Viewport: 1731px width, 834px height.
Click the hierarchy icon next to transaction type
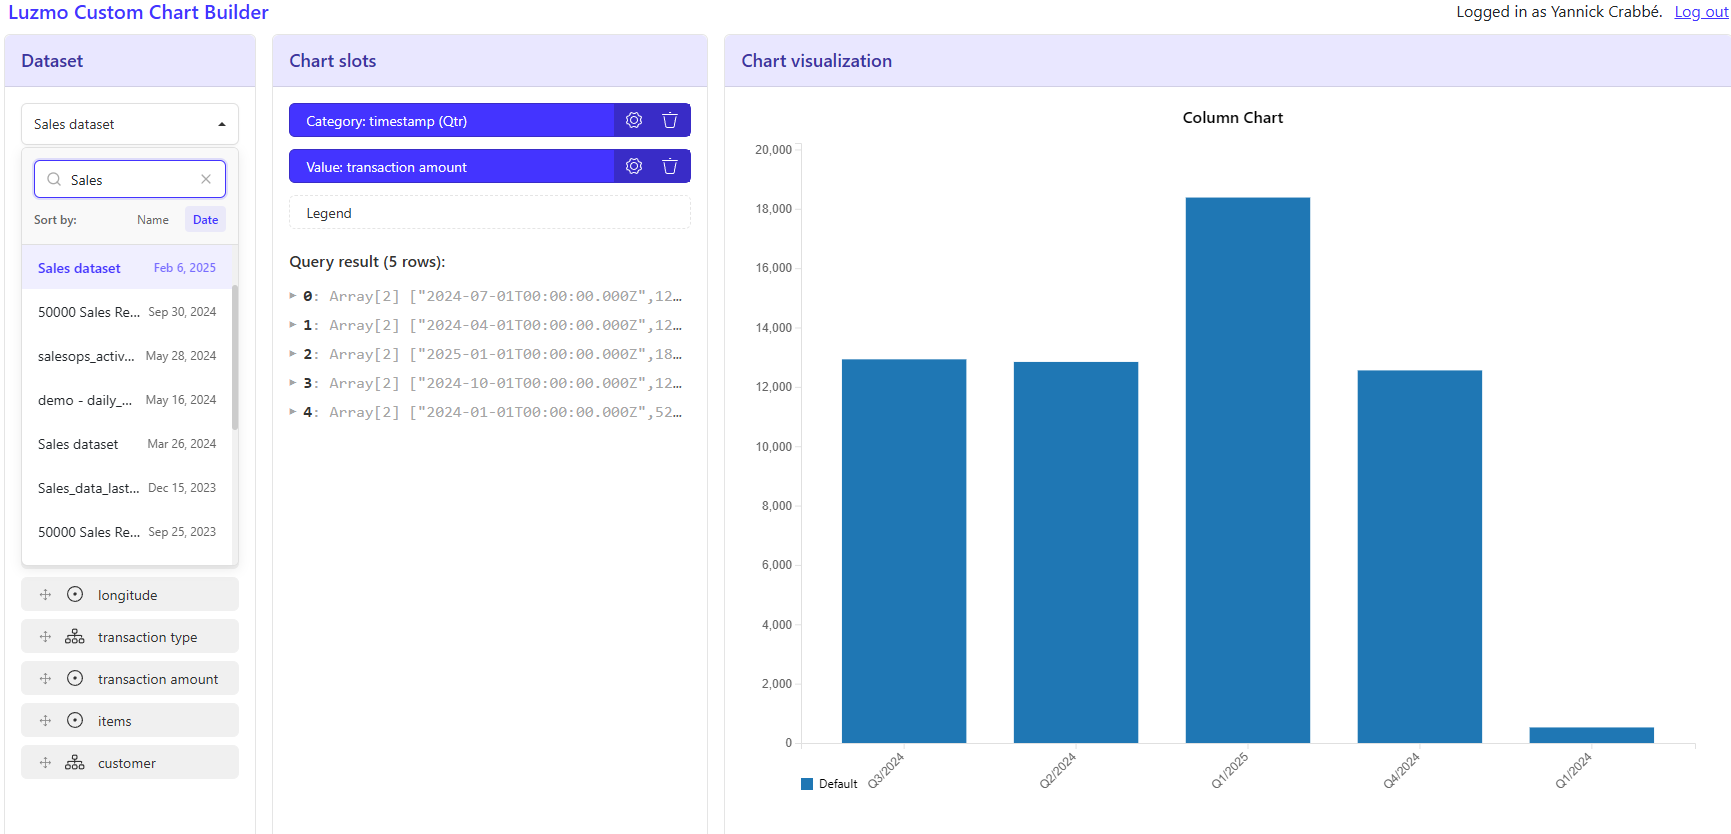[75, 637]
